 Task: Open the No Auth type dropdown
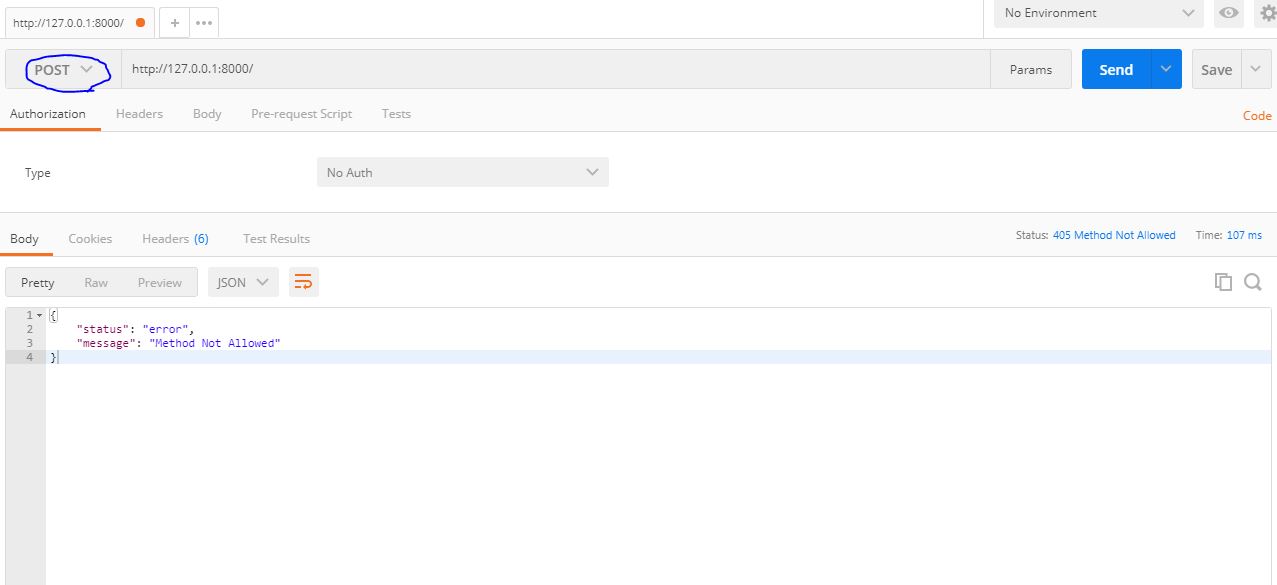pyautogui.click(x=462, y=173)
